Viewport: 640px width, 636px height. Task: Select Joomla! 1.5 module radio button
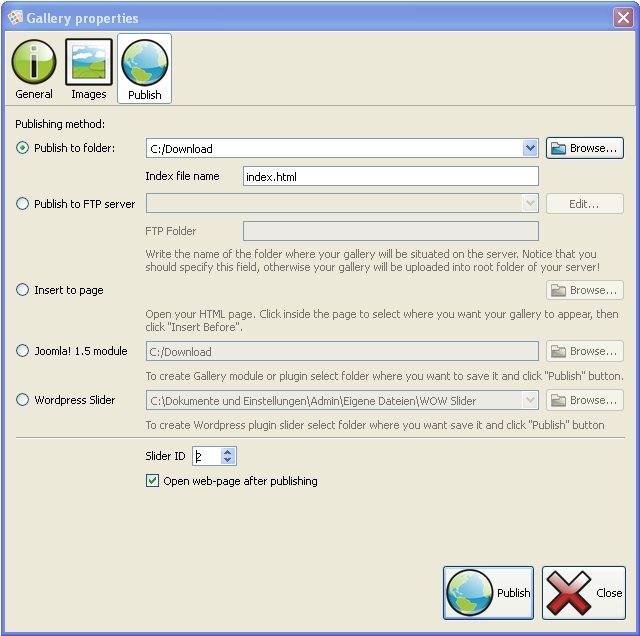coord(23,351)
